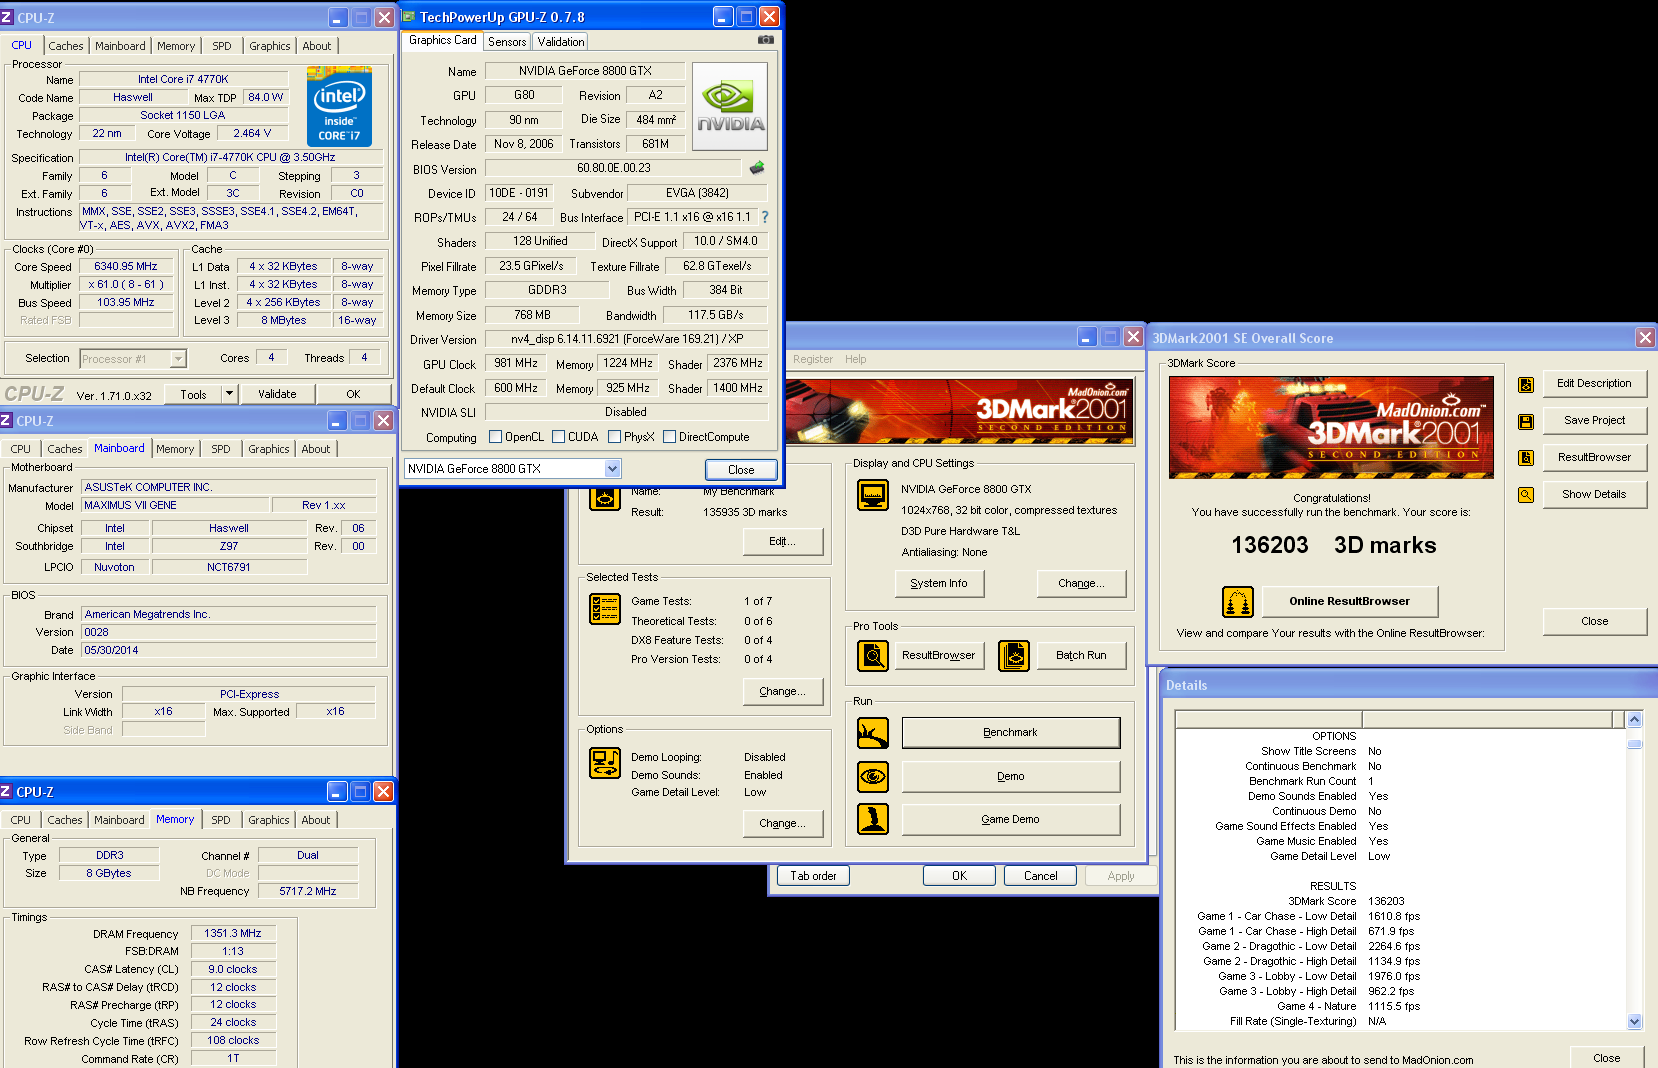Switch to Validation tab in GPU-Z

[560, 42]
